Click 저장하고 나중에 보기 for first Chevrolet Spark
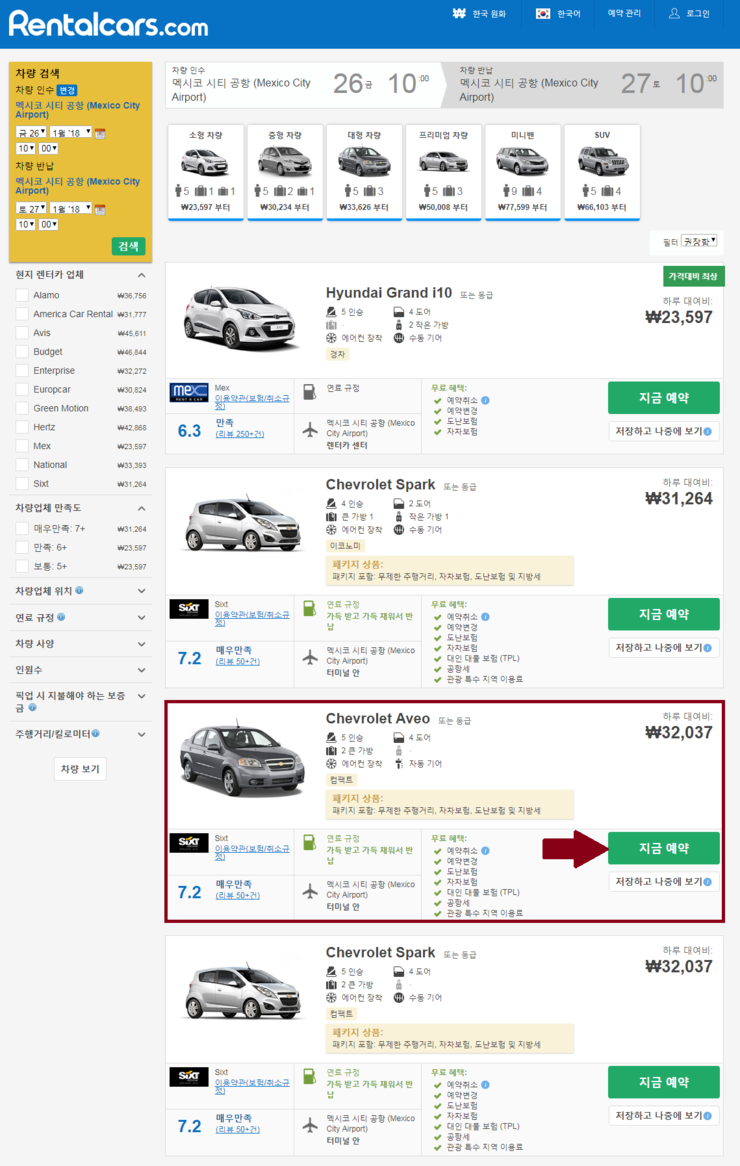Screen dimensions: 740x1166 tap(663, 648)
